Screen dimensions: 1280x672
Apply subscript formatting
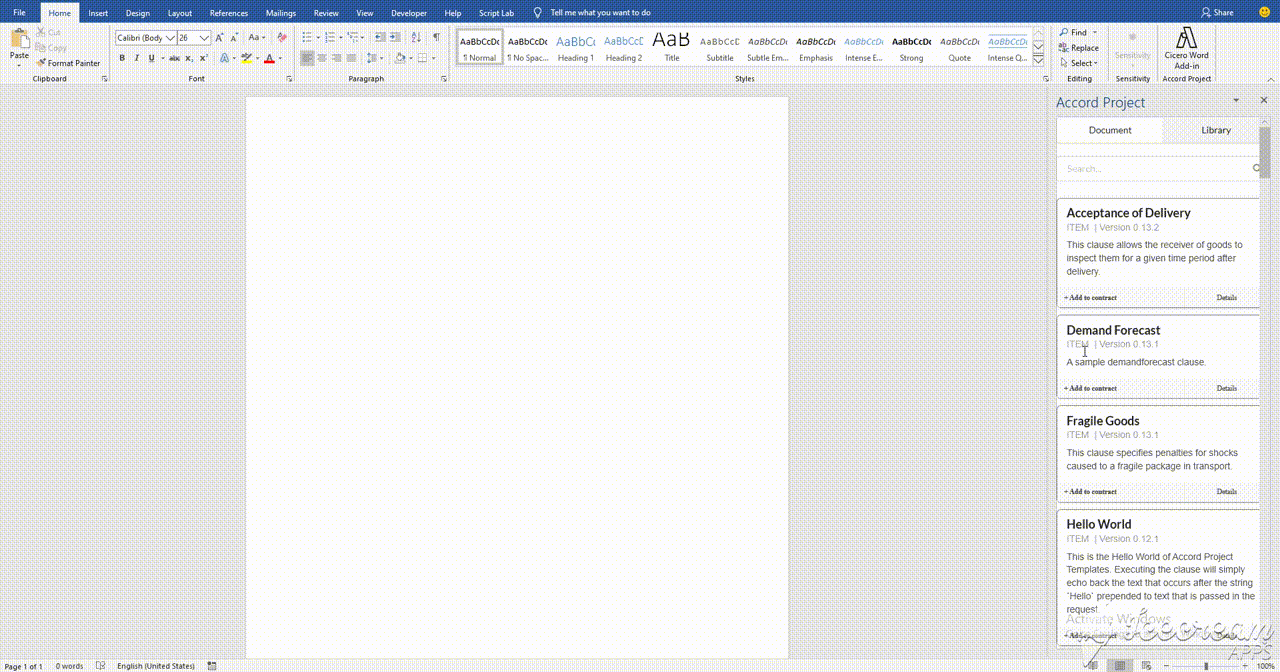[x=189, y=58]
